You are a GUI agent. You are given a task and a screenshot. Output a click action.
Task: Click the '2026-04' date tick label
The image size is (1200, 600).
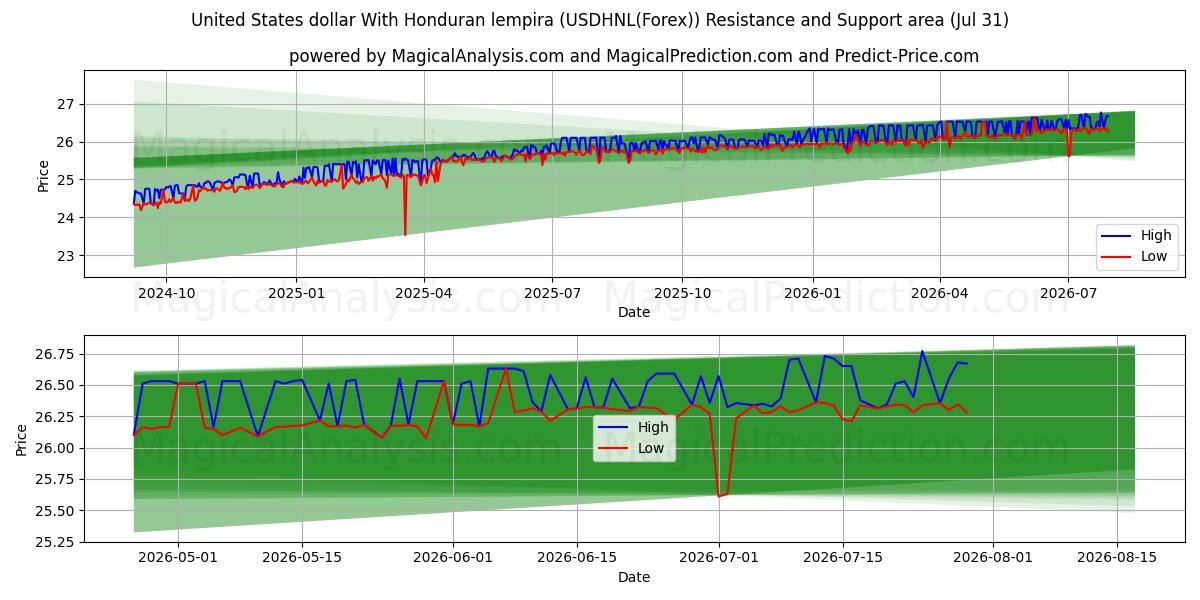click(x=940, y=294)
